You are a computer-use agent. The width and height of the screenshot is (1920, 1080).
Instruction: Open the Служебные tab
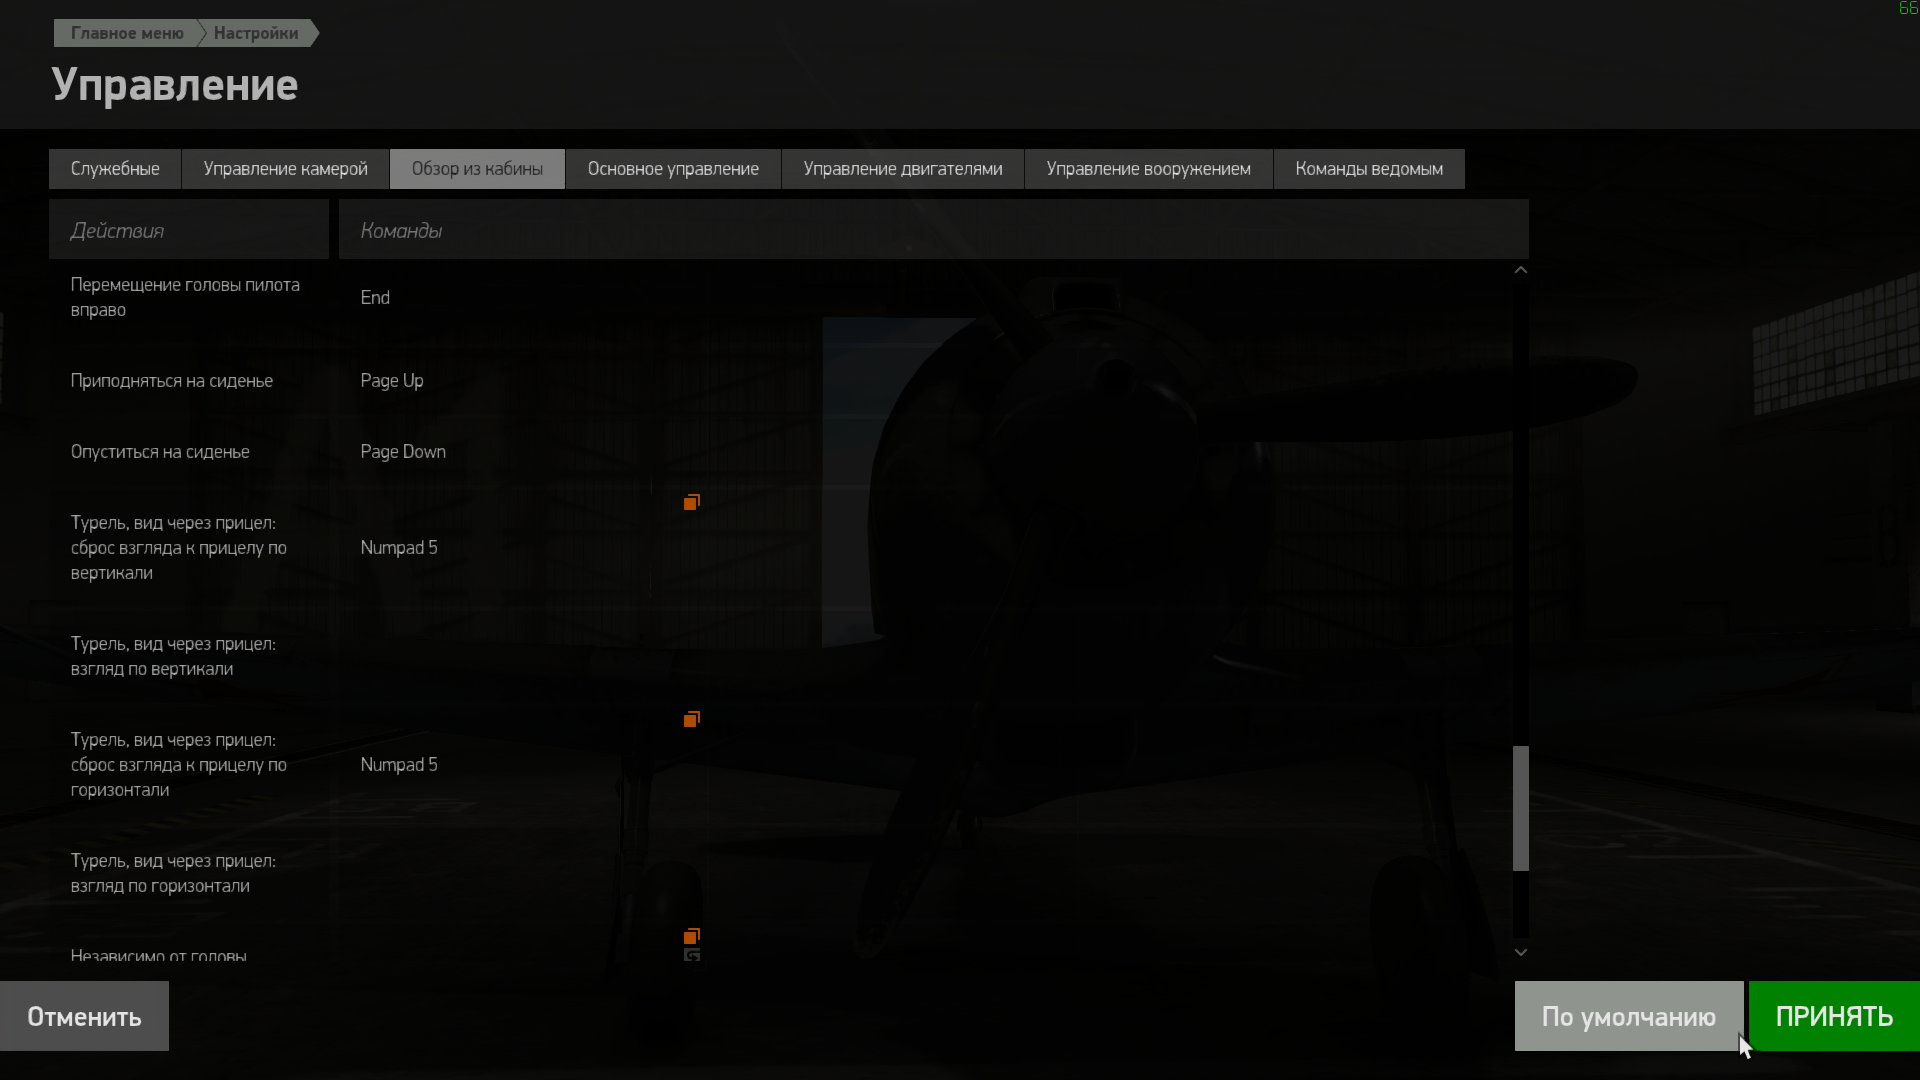(x=115, y=169)
